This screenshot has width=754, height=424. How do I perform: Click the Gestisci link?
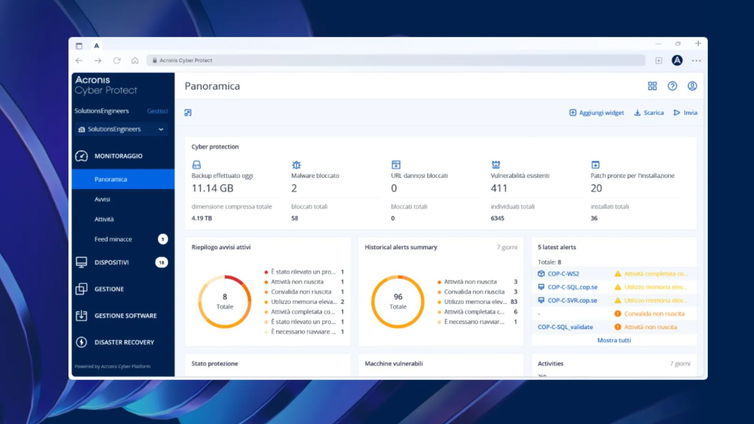click(157, 111)
